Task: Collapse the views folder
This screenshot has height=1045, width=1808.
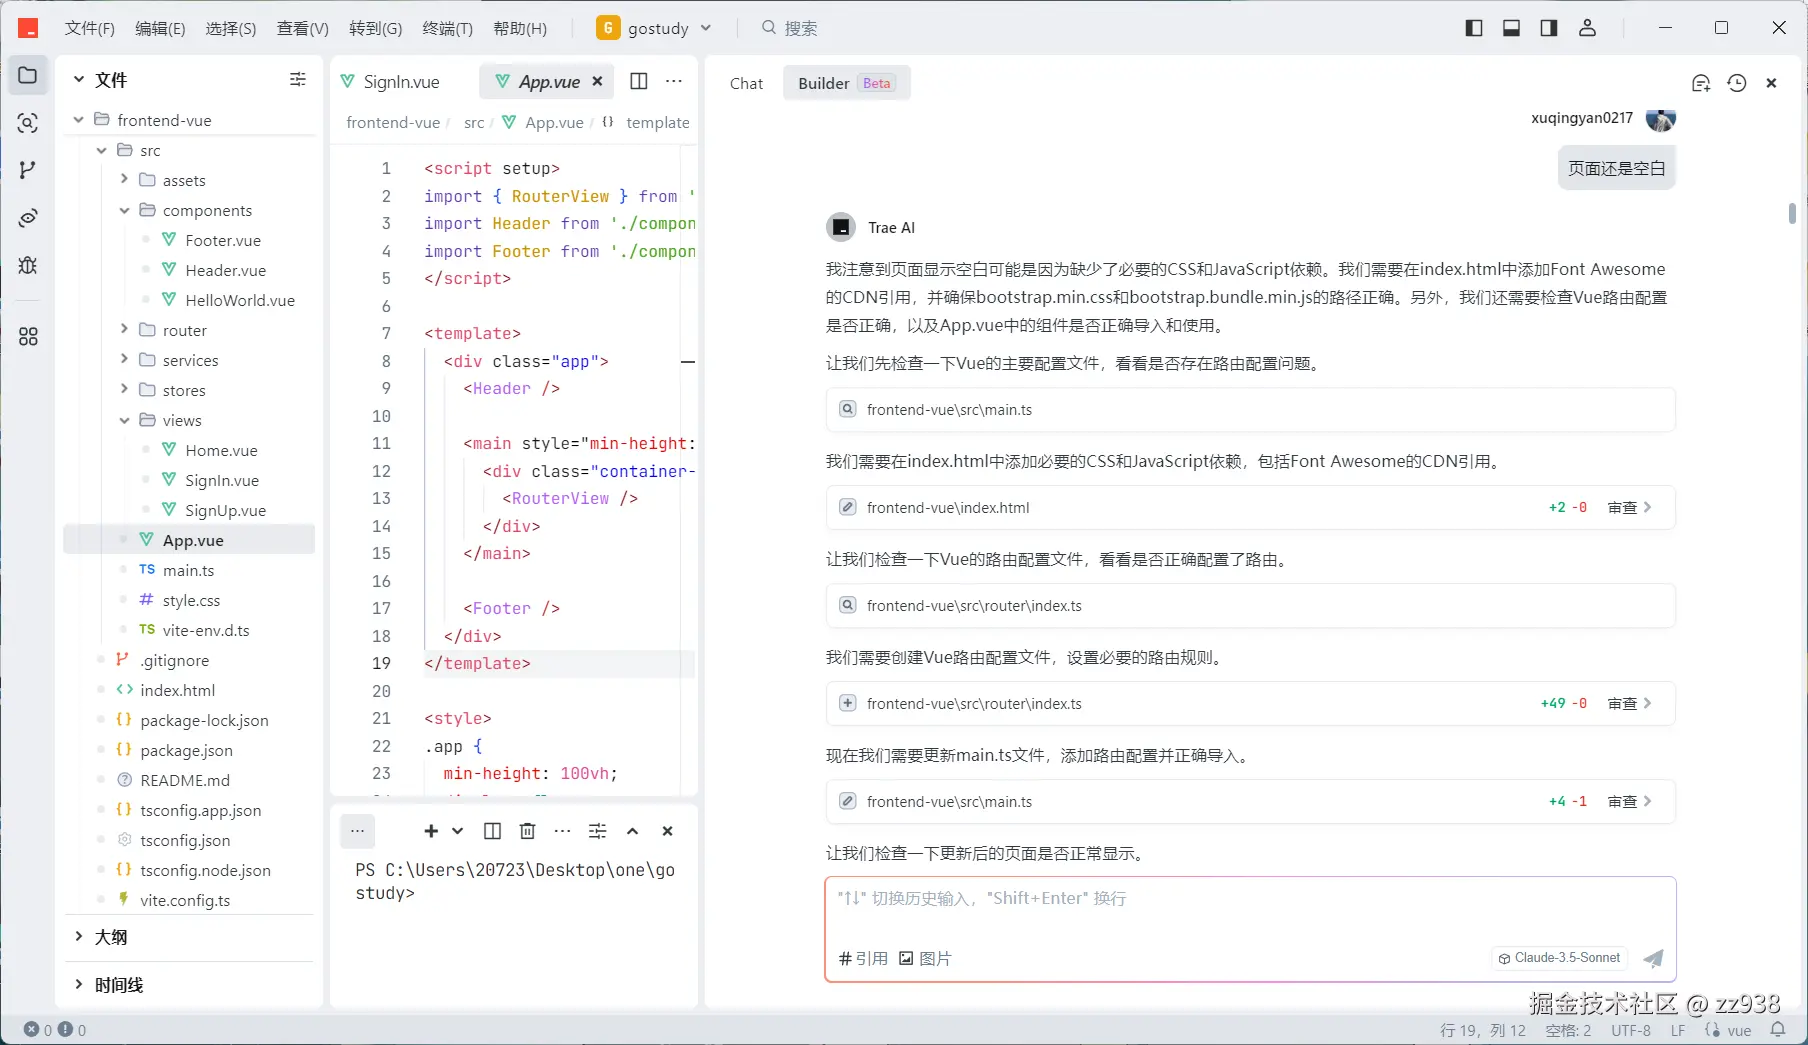Action: pyautogui.click(x=124, y=420)
